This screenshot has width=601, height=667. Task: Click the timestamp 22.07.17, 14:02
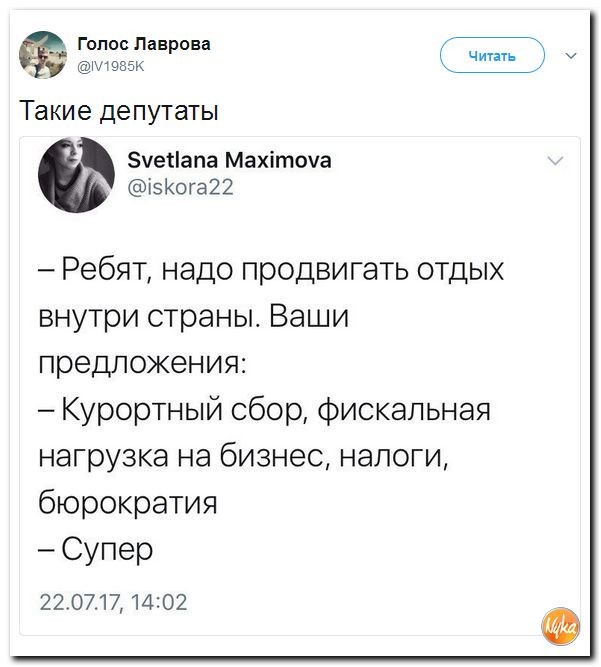click(x=112, y=601)
